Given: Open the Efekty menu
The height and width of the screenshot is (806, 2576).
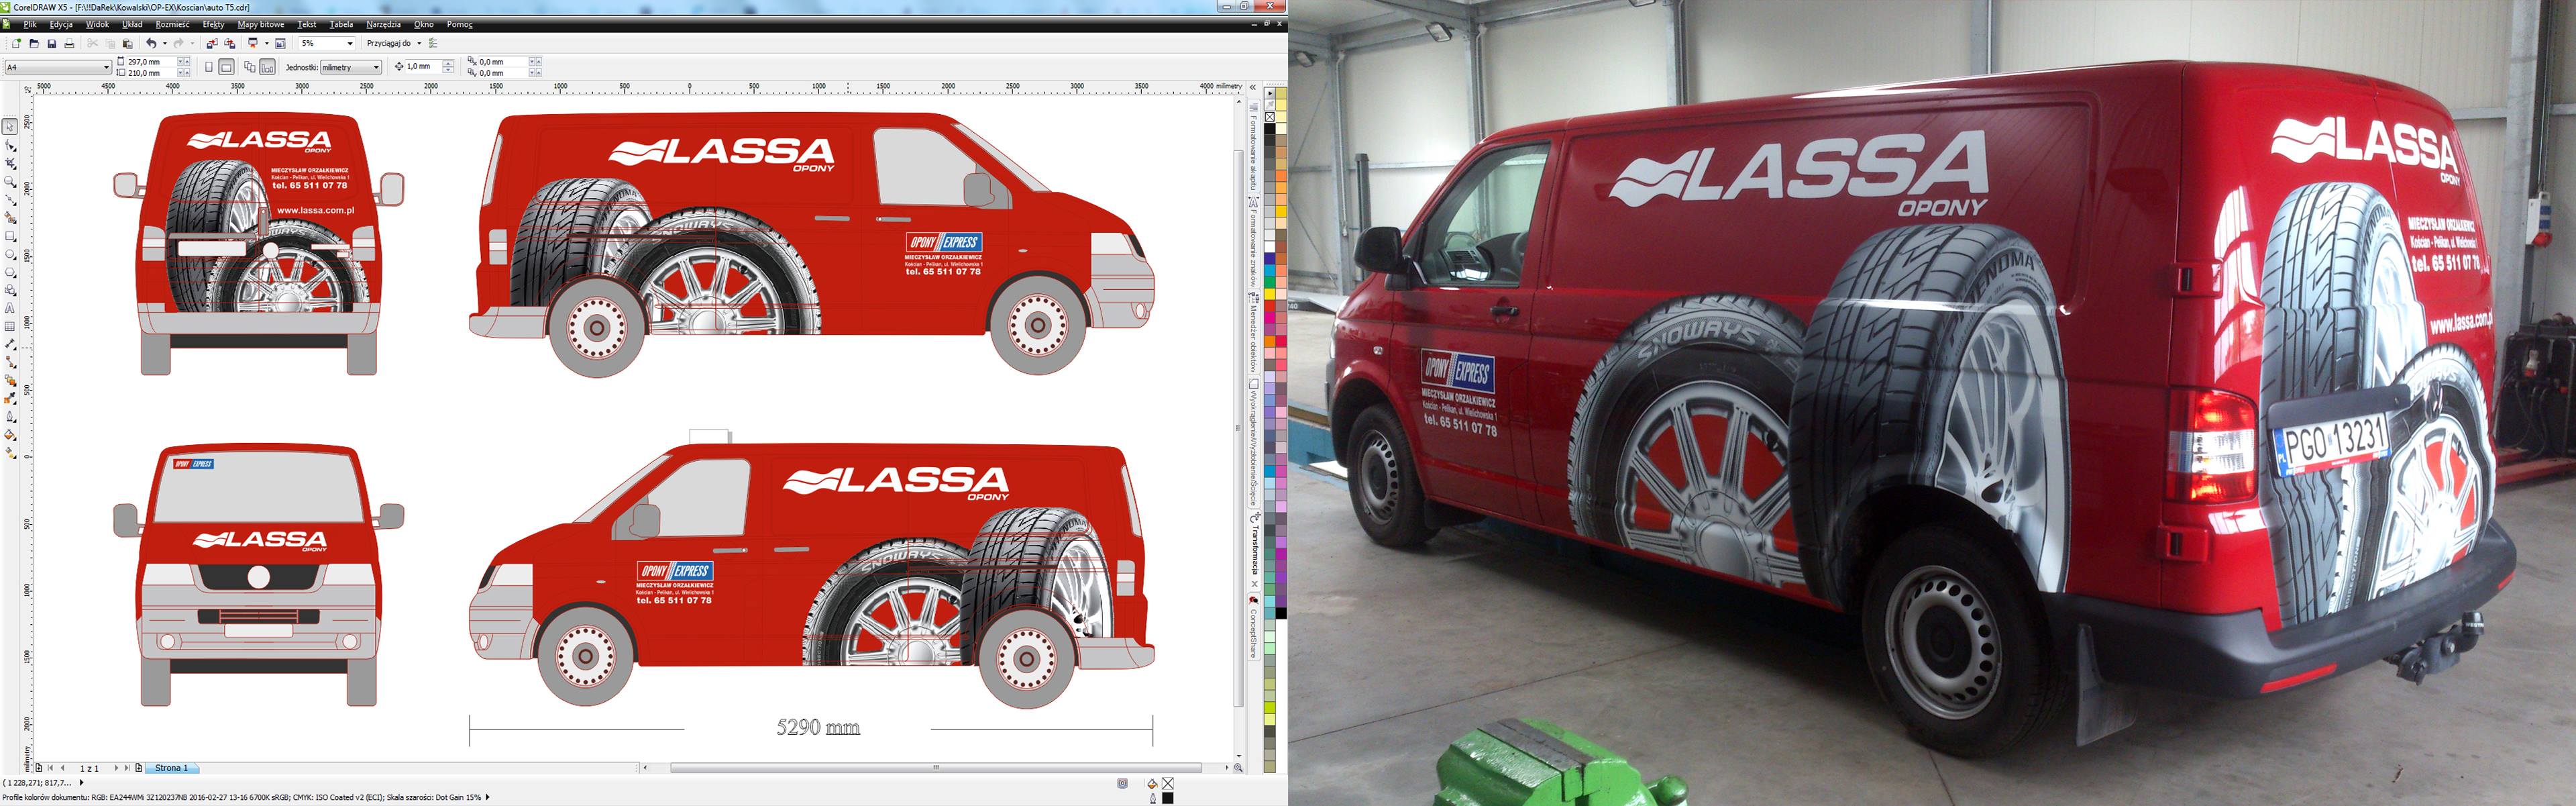Looking at the screenshot, I should (213, 24).
